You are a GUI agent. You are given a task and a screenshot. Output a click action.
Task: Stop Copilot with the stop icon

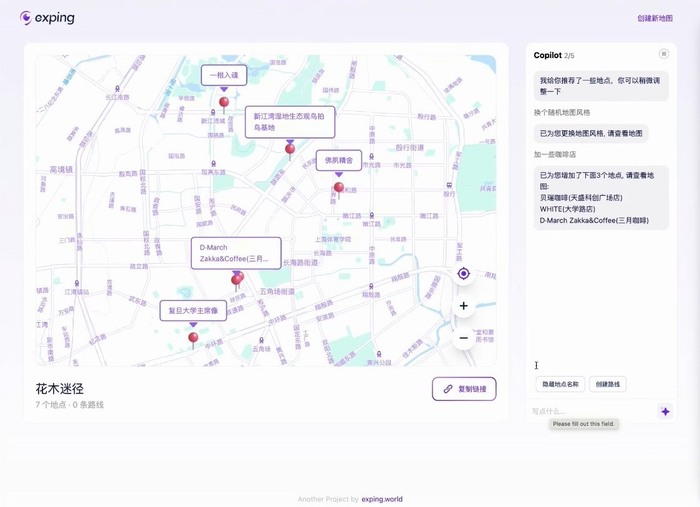tap(664, 54)
